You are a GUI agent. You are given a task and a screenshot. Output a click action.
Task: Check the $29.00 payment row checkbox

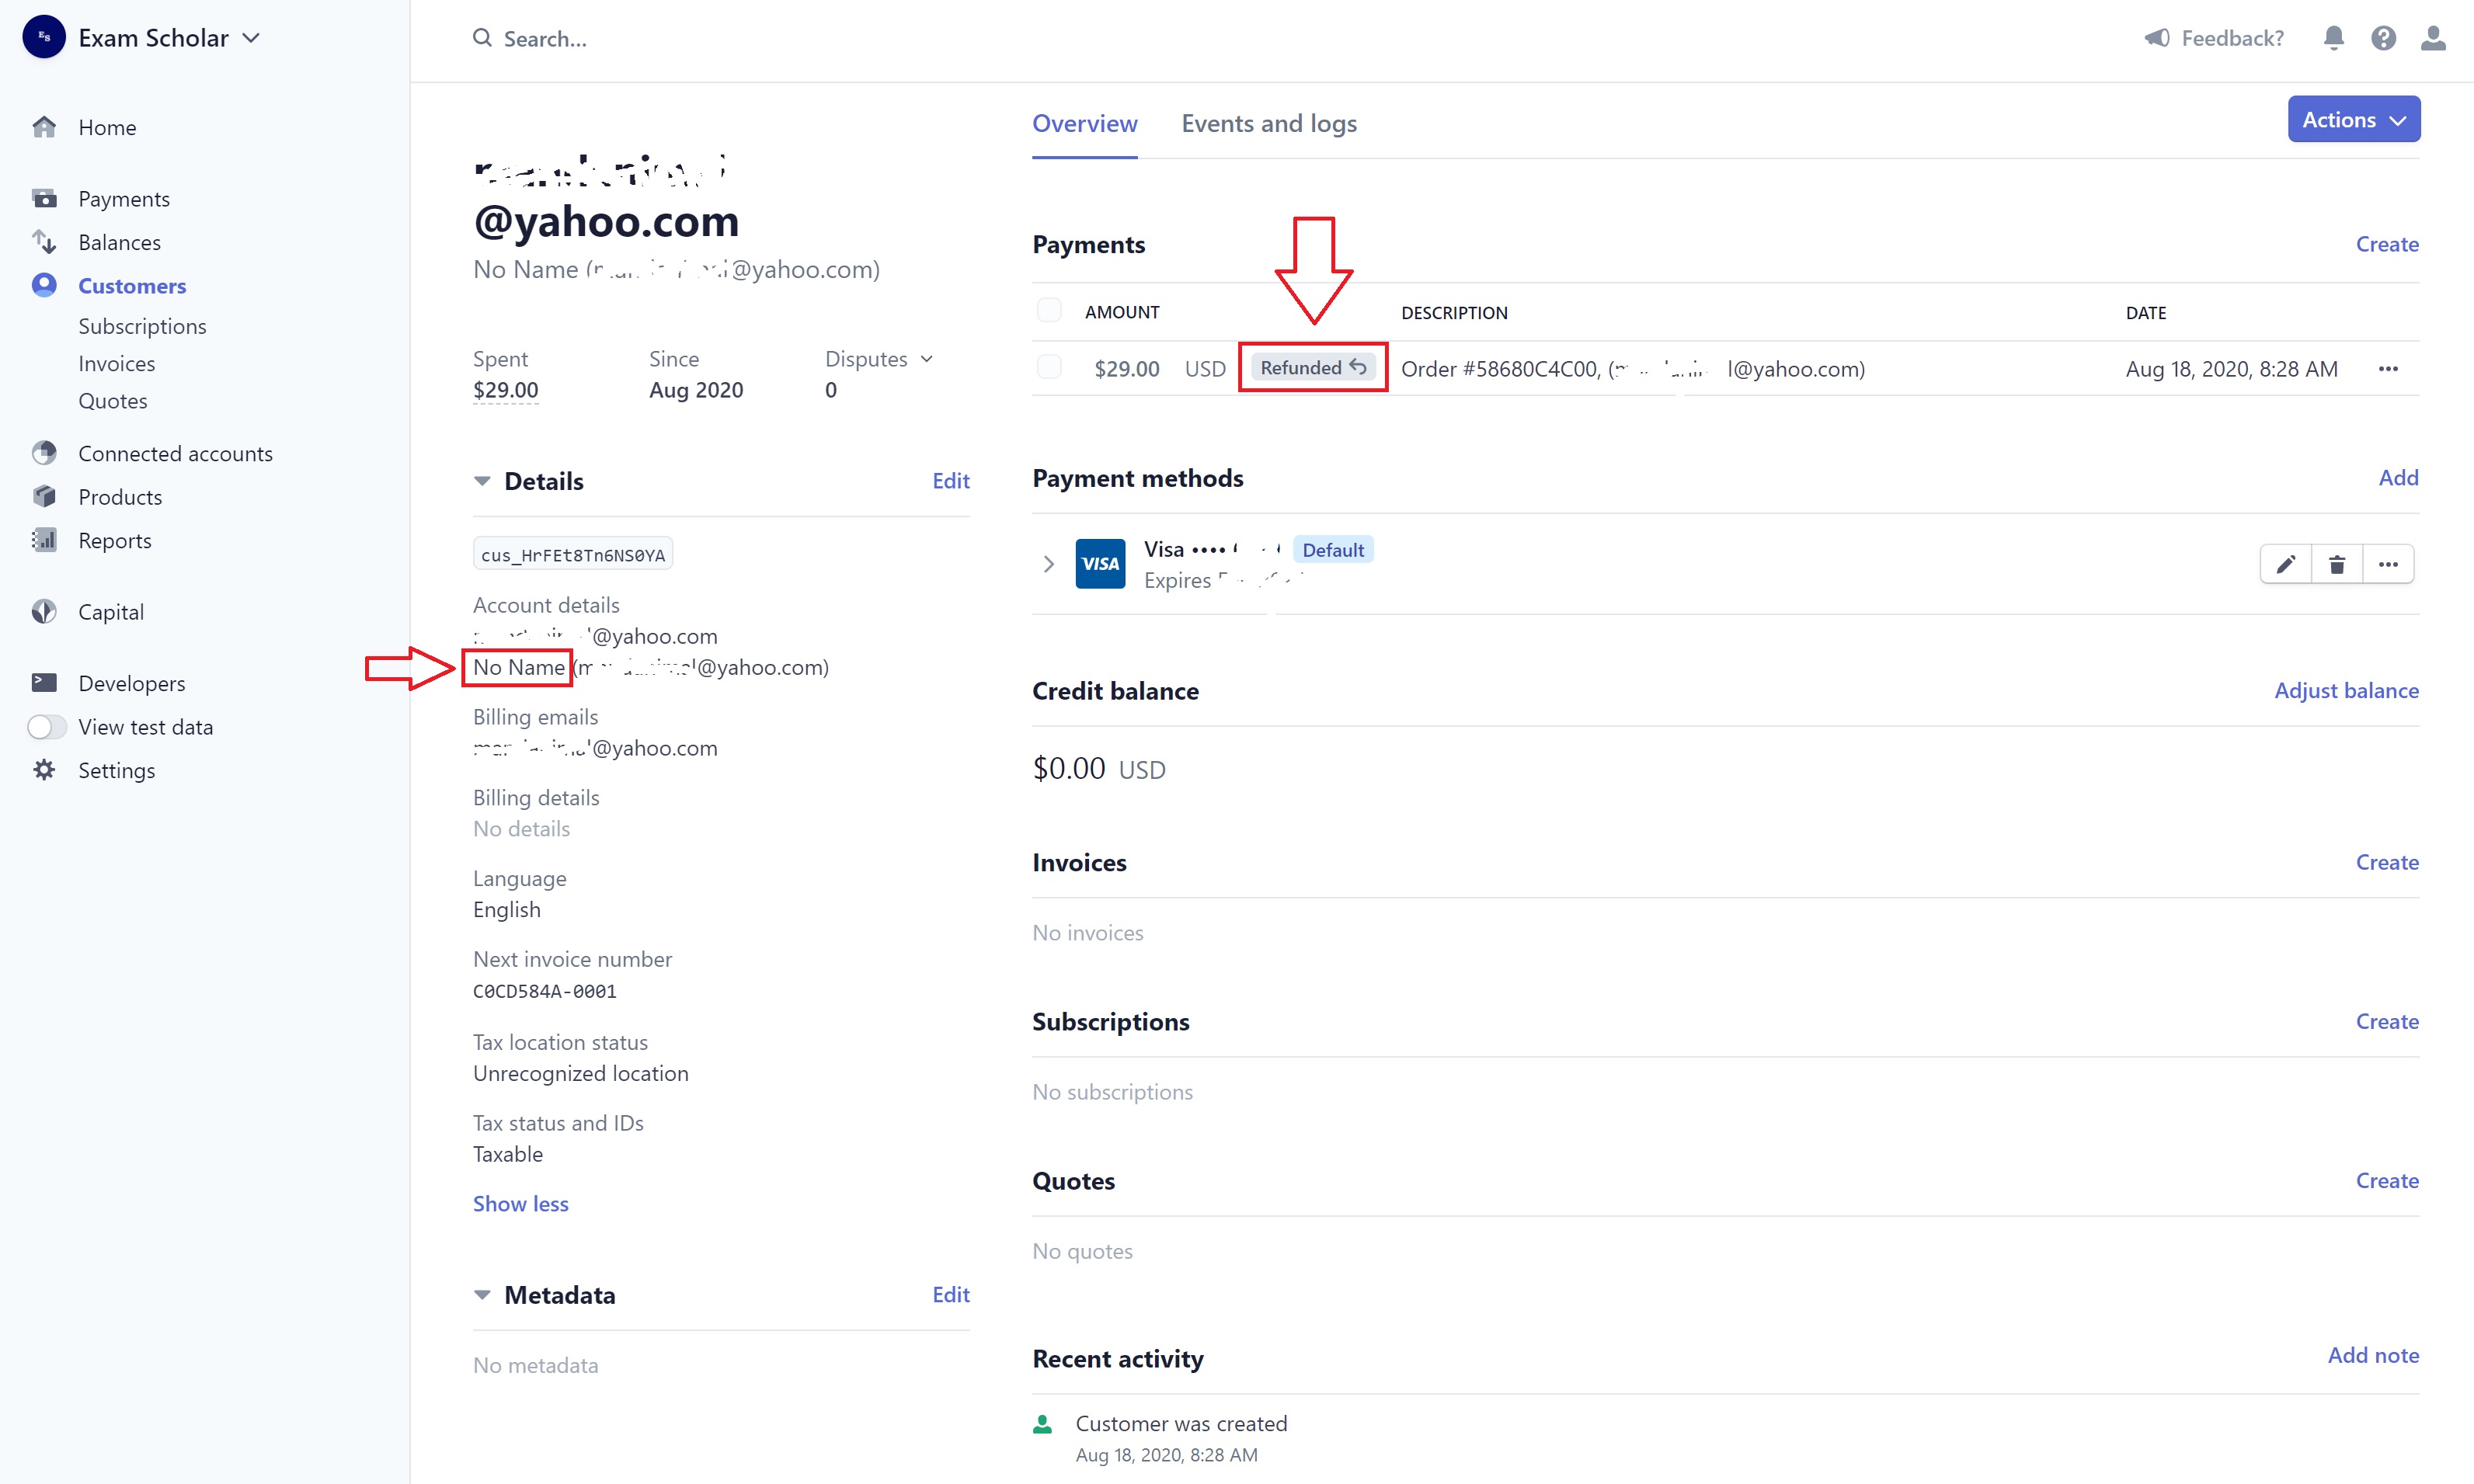tap(1049, 367)
